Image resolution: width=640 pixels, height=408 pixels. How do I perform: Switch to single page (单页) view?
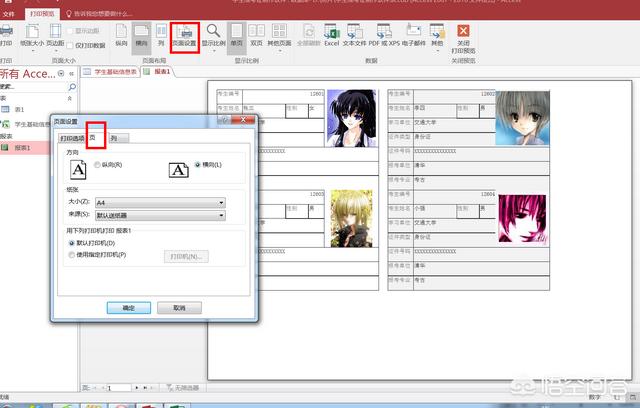coord(237,37)
